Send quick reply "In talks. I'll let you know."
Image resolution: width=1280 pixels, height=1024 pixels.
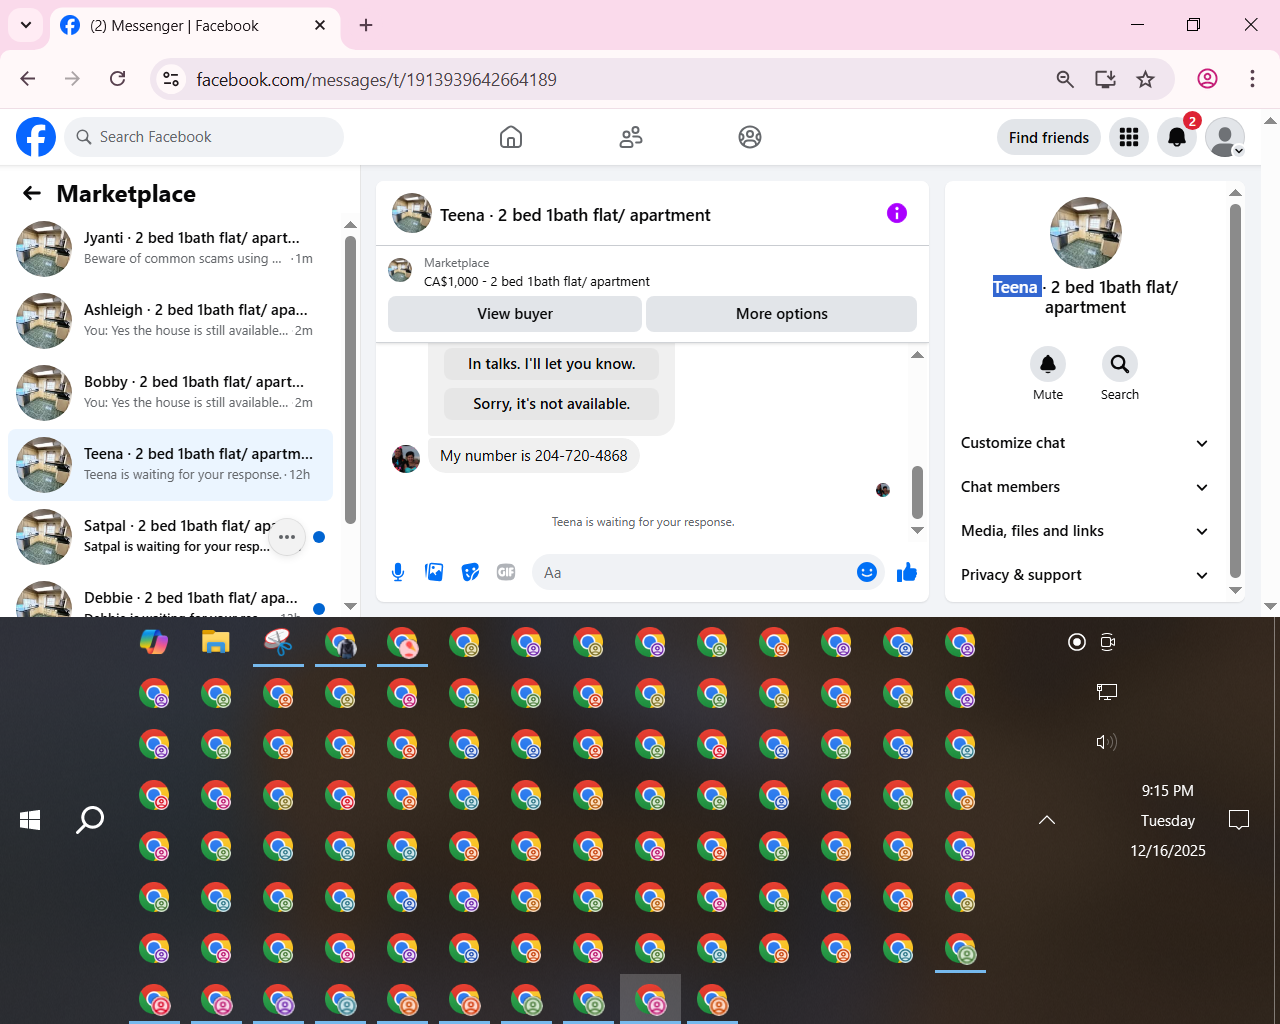(552, 364)
